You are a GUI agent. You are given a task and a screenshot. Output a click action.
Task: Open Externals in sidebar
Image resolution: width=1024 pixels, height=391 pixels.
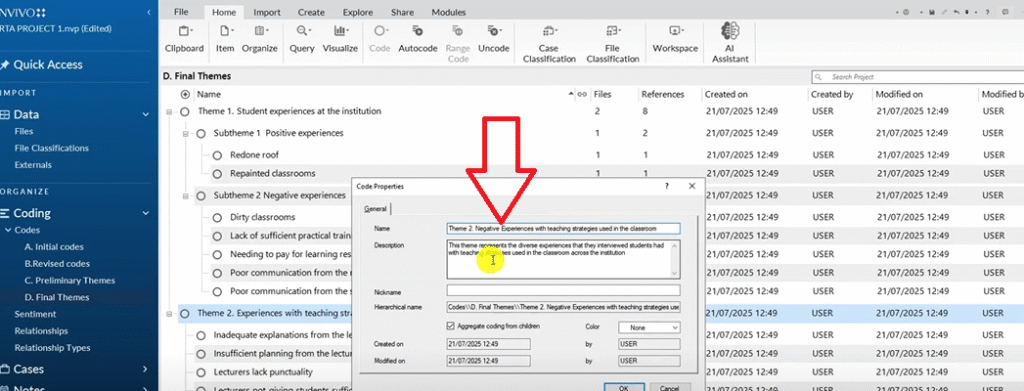click(x=33, y=165)
